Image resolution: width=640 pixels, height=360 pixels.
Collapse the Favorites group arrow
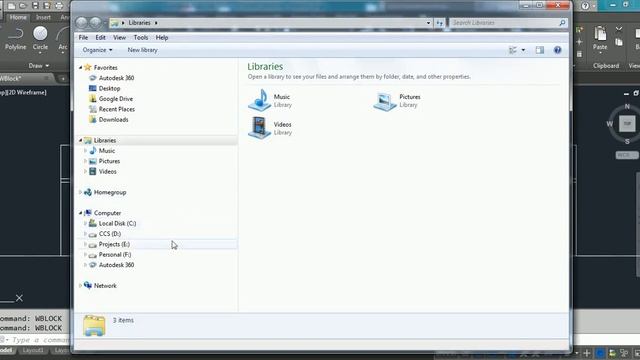(x=80, y=67)
